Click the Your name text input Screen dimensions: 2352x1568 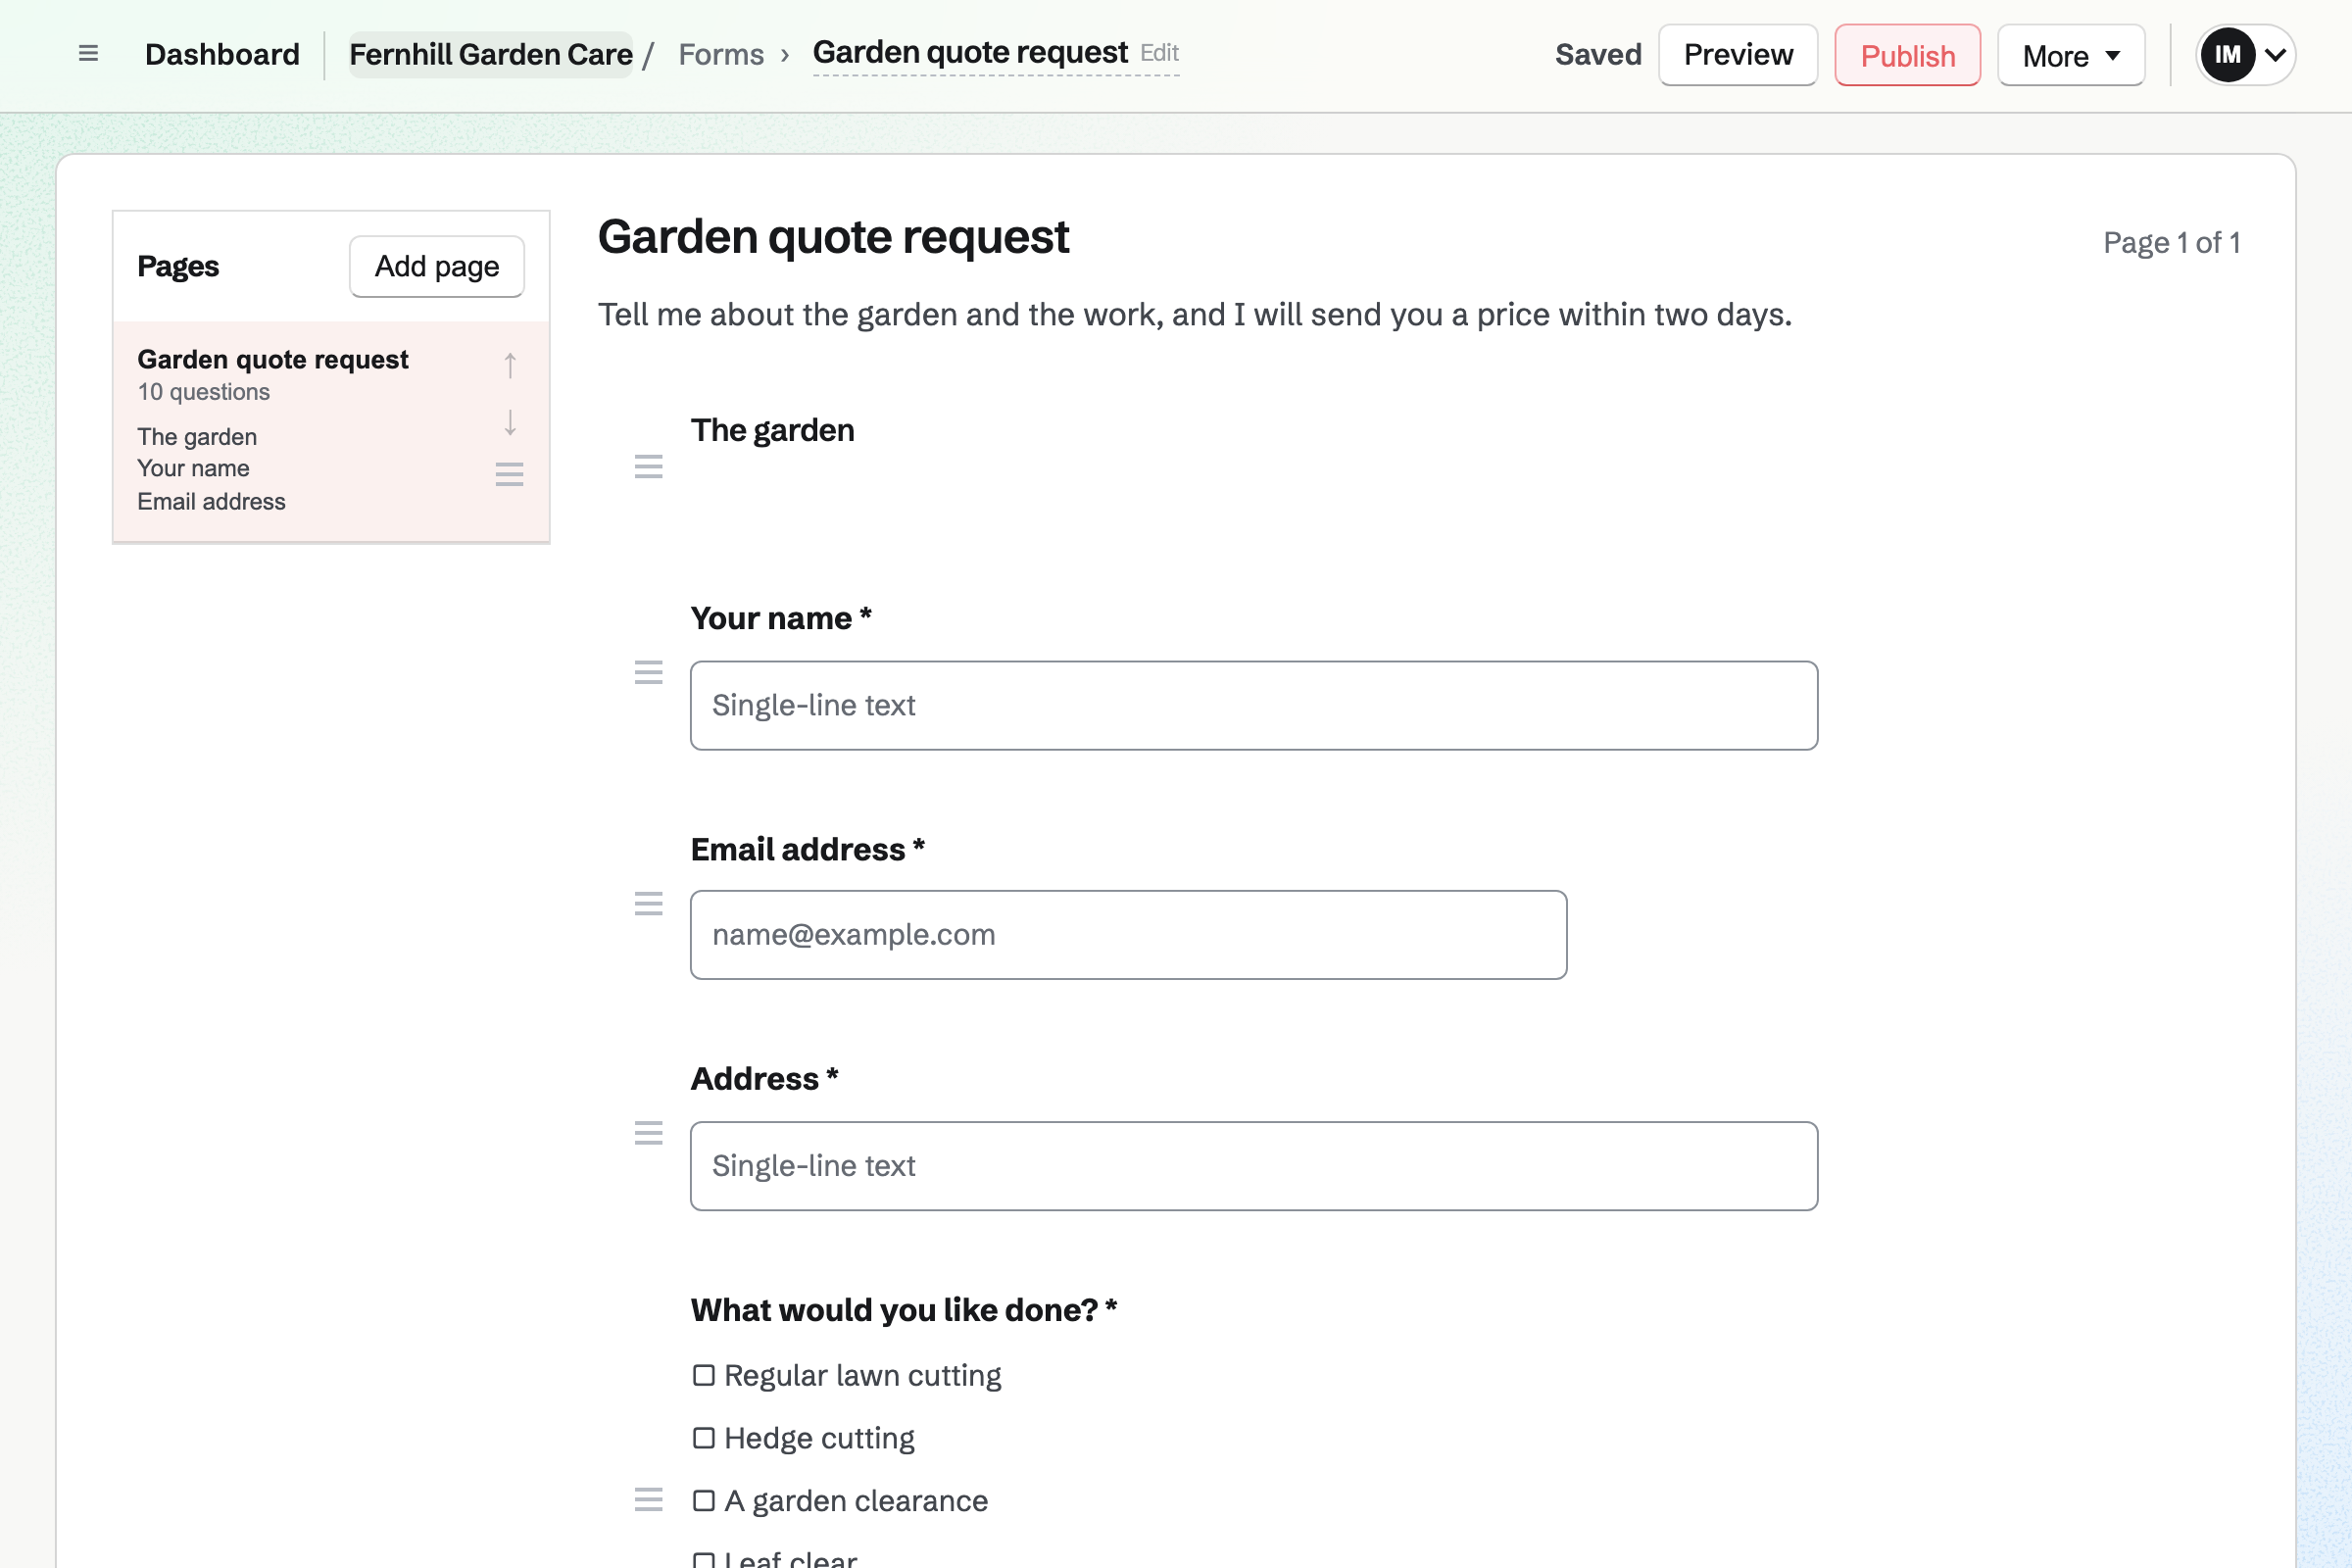click(1254, 705)
